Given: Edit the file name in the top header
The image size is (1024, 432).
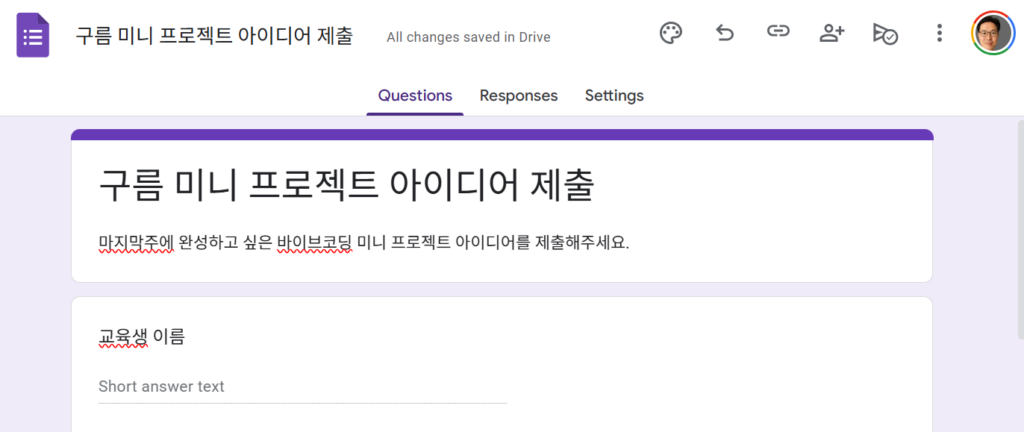Looking at the screenshot, I should click(214, 36).
